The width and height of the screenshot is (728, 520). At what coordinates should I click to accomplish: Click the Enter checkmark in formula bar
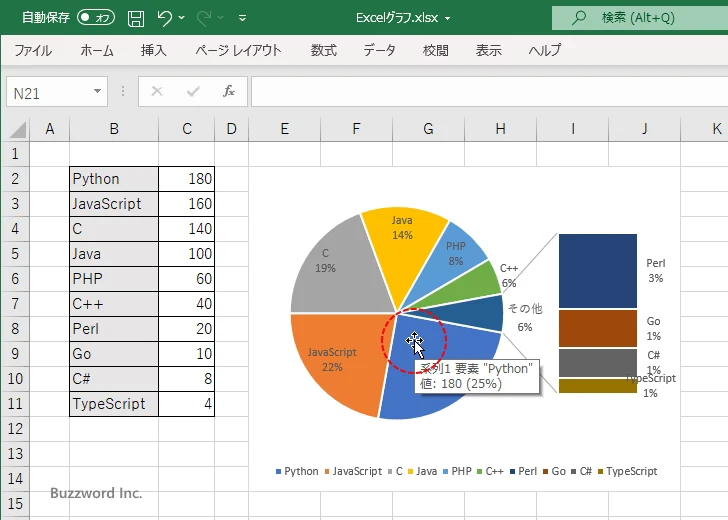(x=193, y=91)
